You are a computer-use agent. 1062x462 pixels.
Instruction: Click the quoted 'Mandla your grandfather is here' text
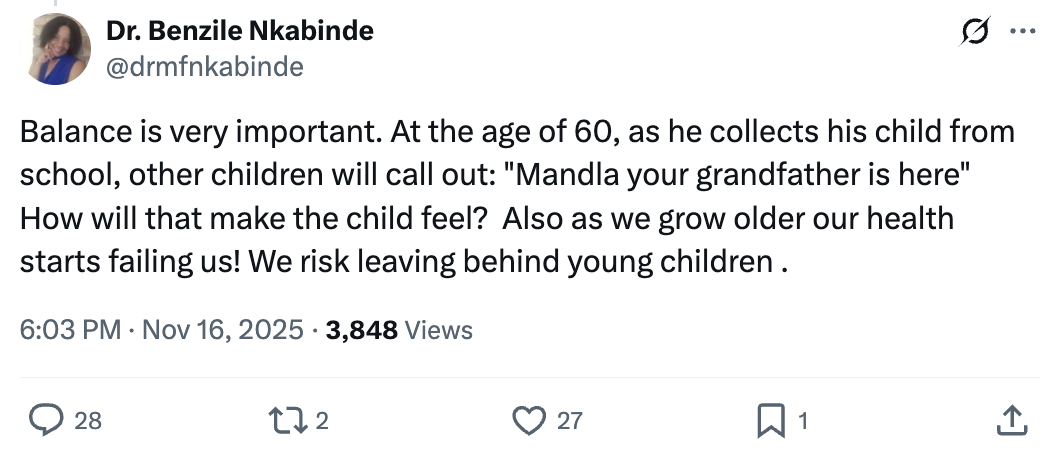pos(740,175)
